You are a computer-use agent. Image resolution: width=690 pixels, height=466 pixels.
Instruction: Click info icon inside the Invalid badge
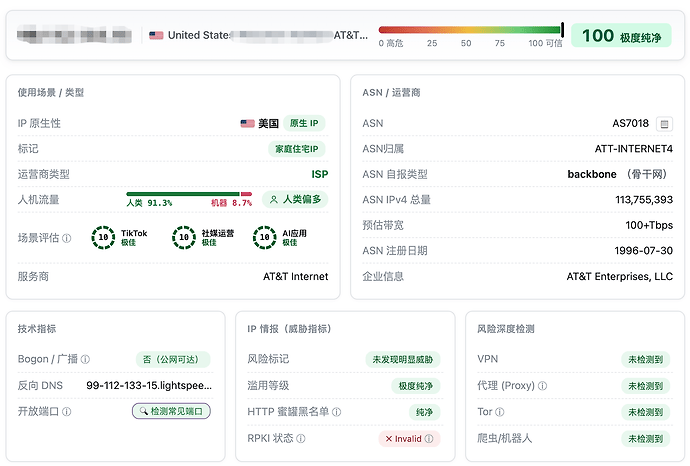429,439
